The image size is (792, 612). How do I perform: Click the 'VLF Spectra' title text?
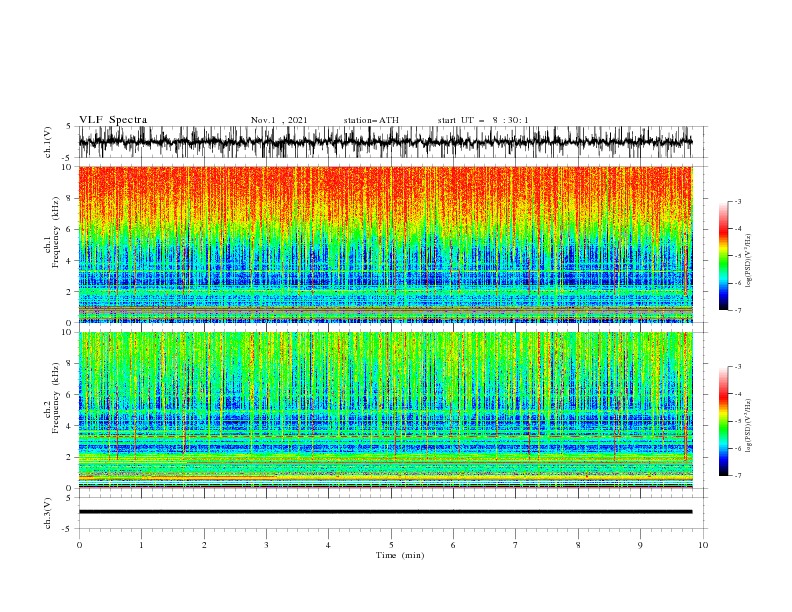(x=113, y=120)
